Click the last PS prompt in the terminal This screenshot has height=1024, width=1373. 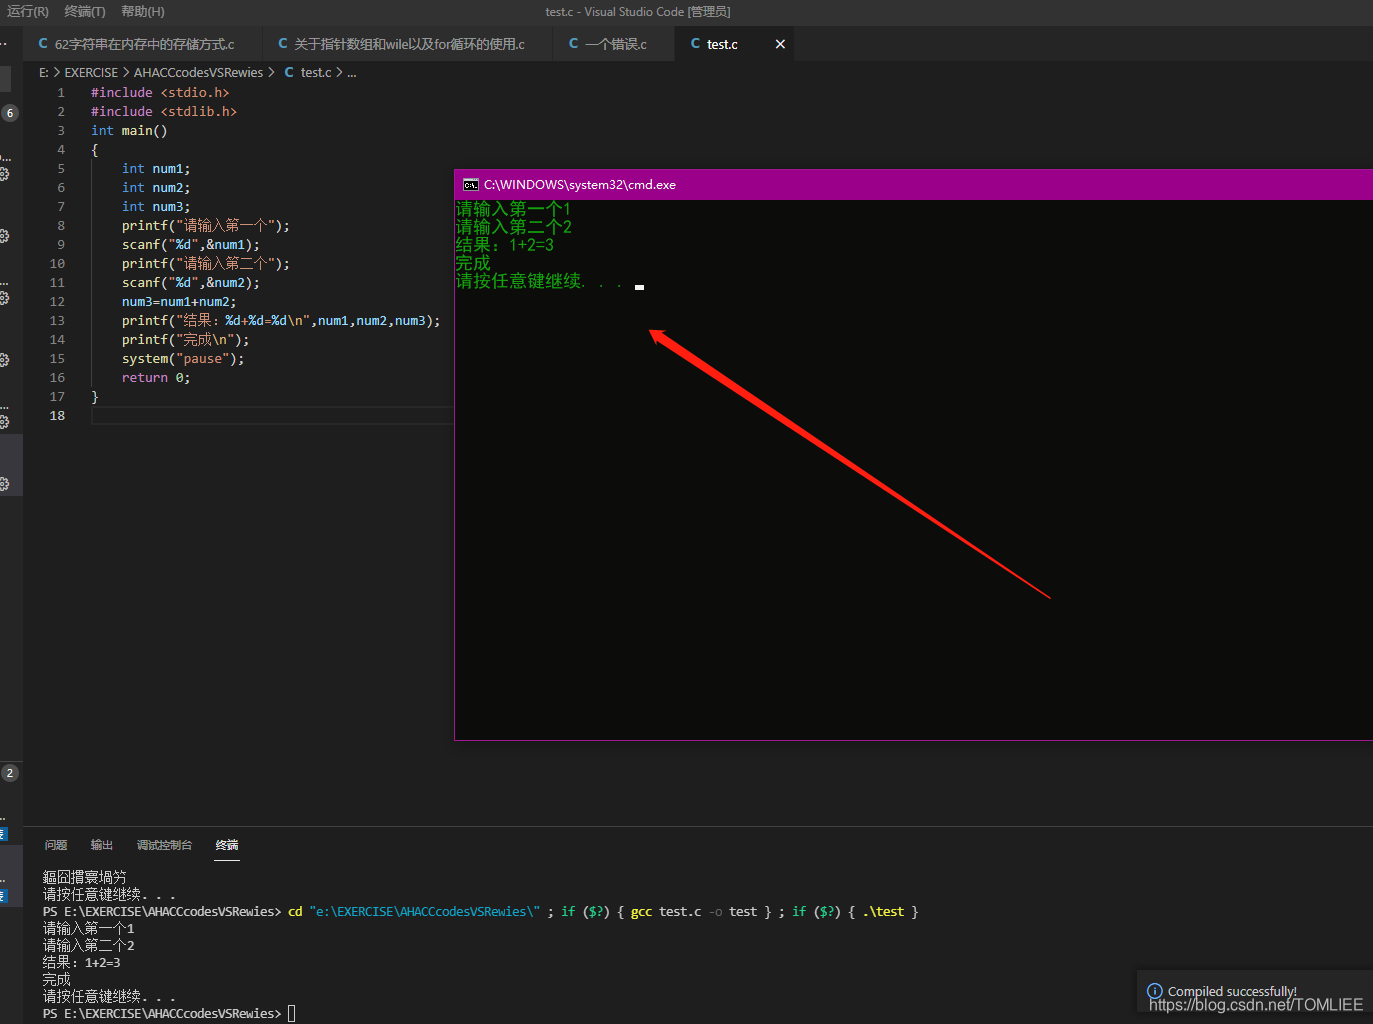[162, 1013]
